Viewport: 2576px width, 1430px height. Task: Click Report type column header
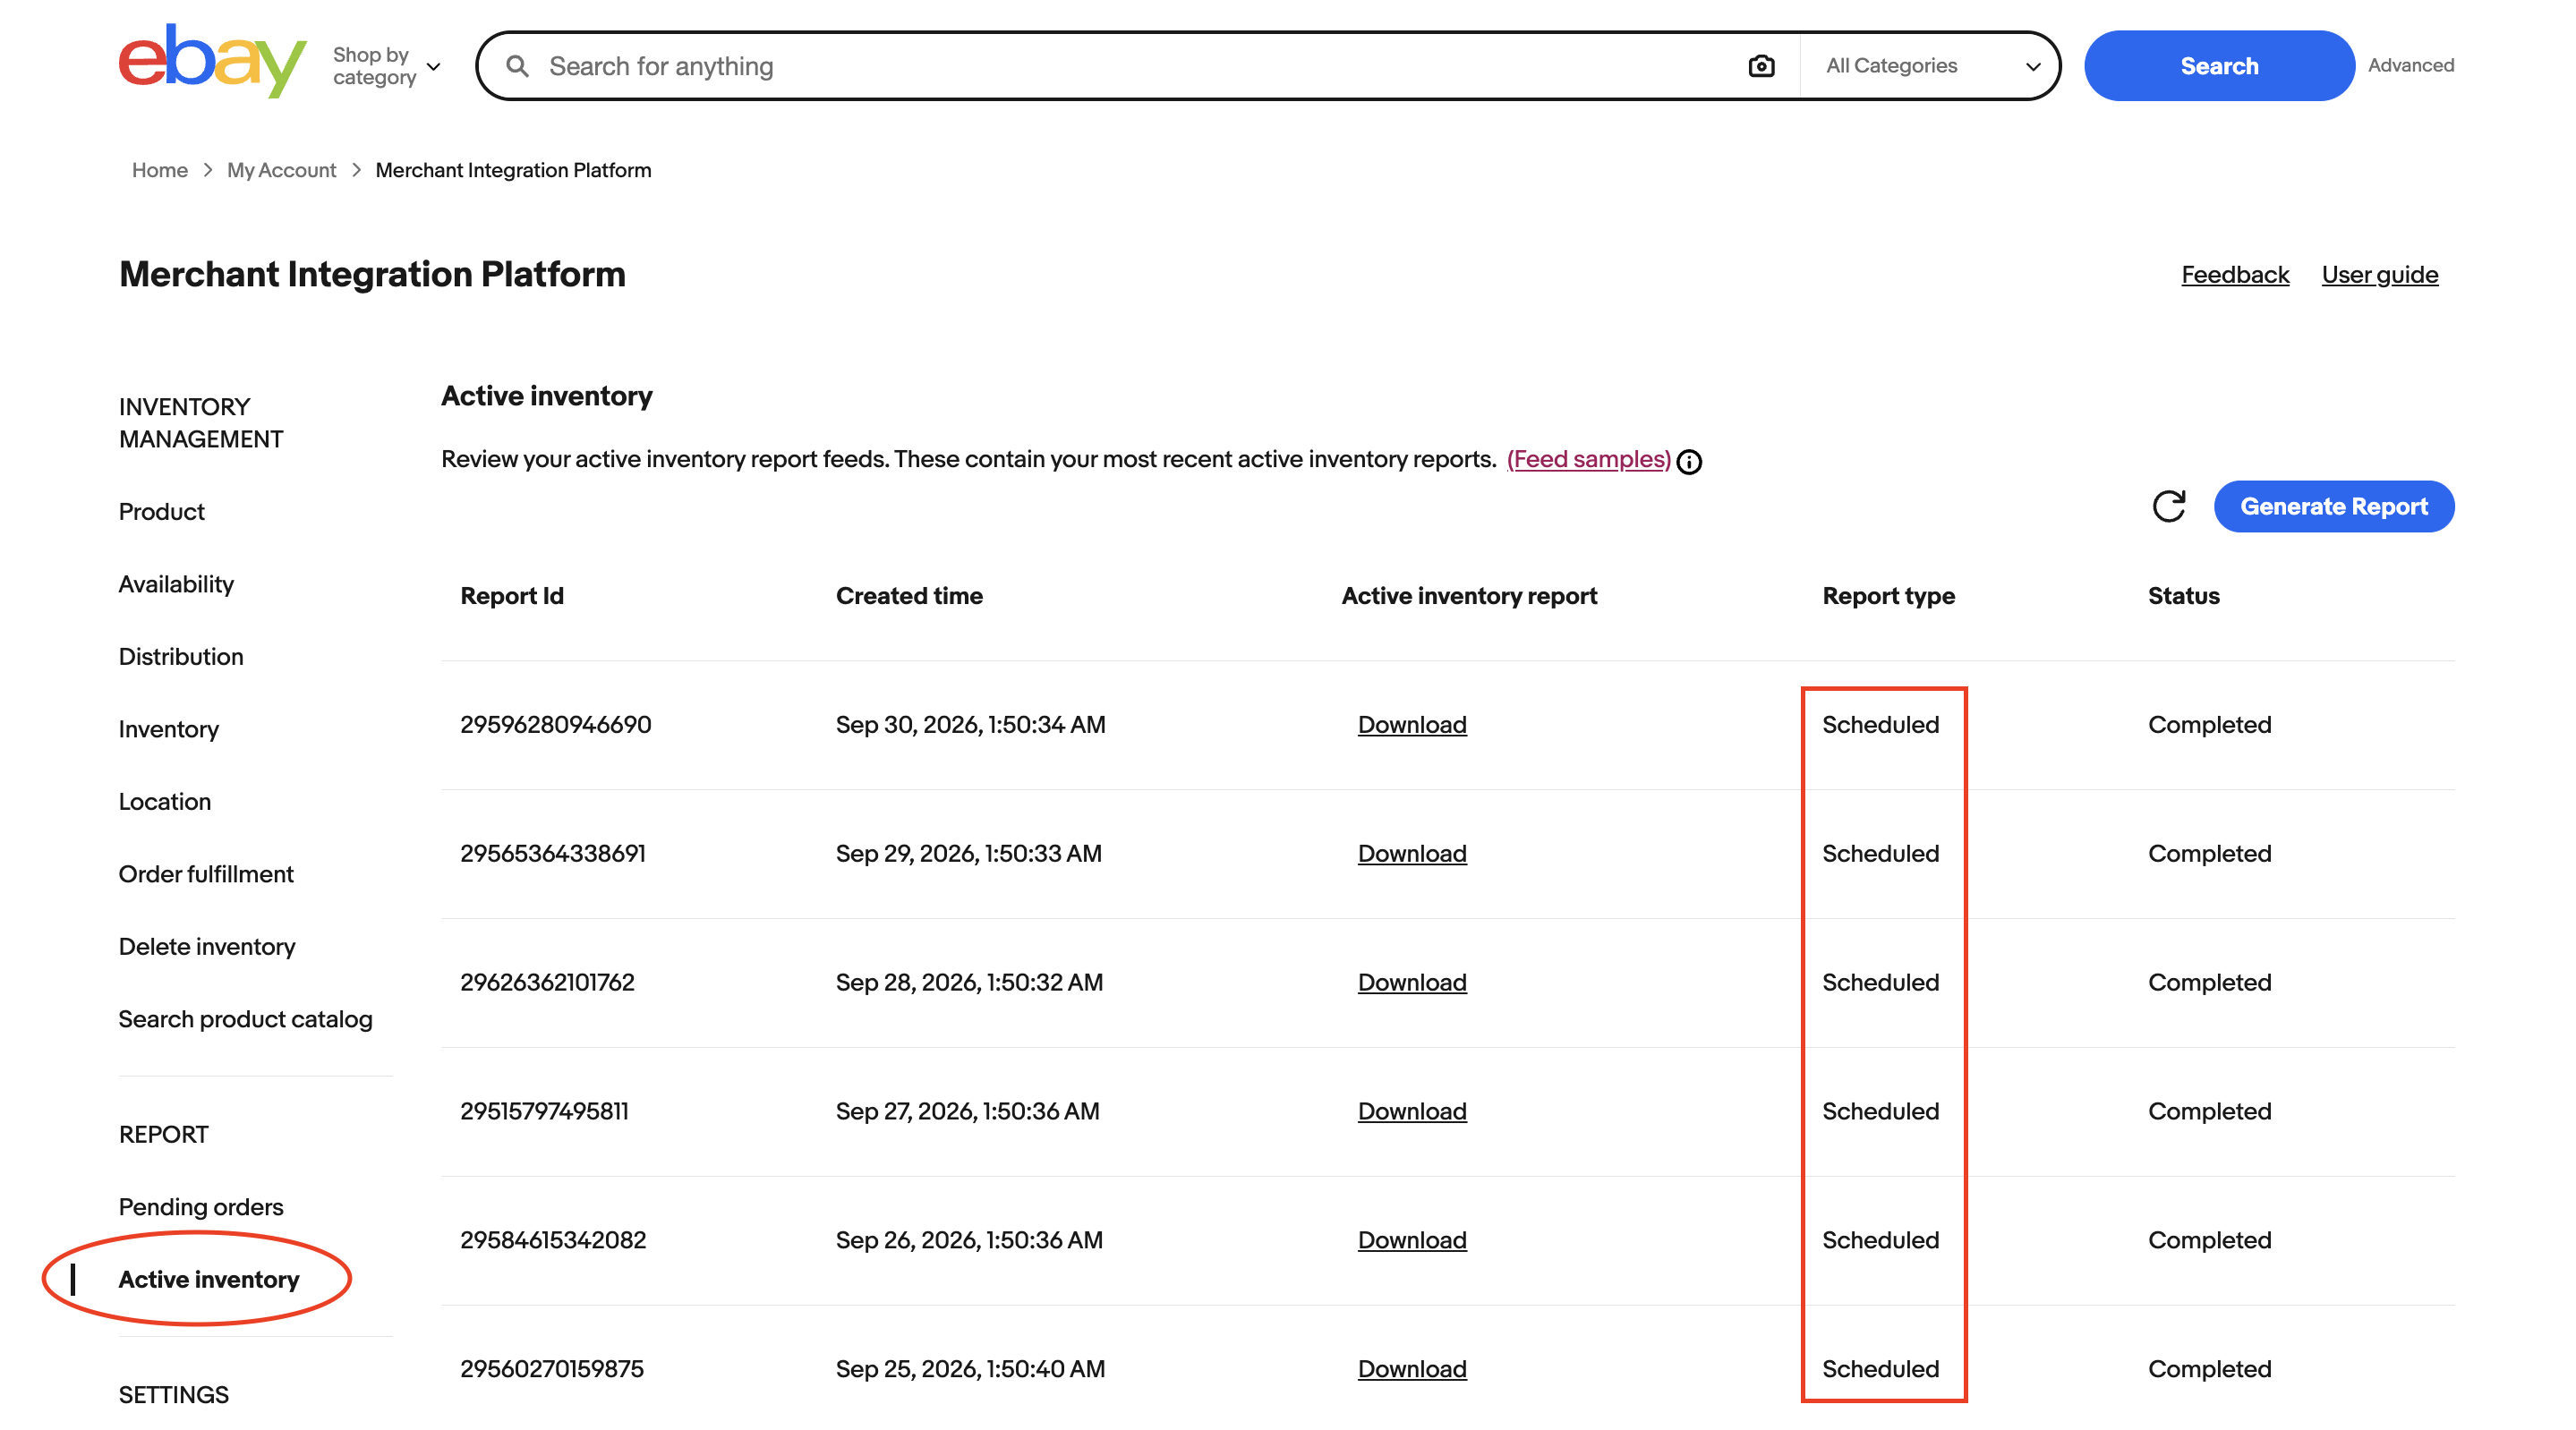(1888, 596)
